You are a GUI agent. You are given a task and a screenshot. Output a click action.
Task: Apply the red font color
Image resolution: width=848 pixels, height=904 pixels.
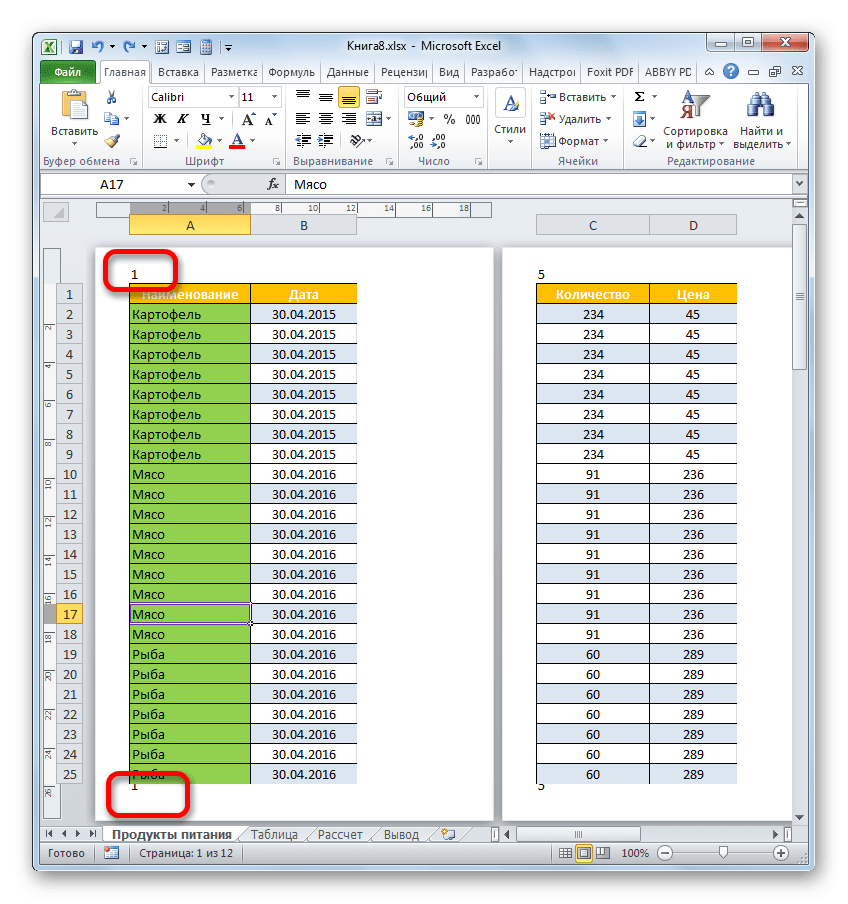pos(237,141)
